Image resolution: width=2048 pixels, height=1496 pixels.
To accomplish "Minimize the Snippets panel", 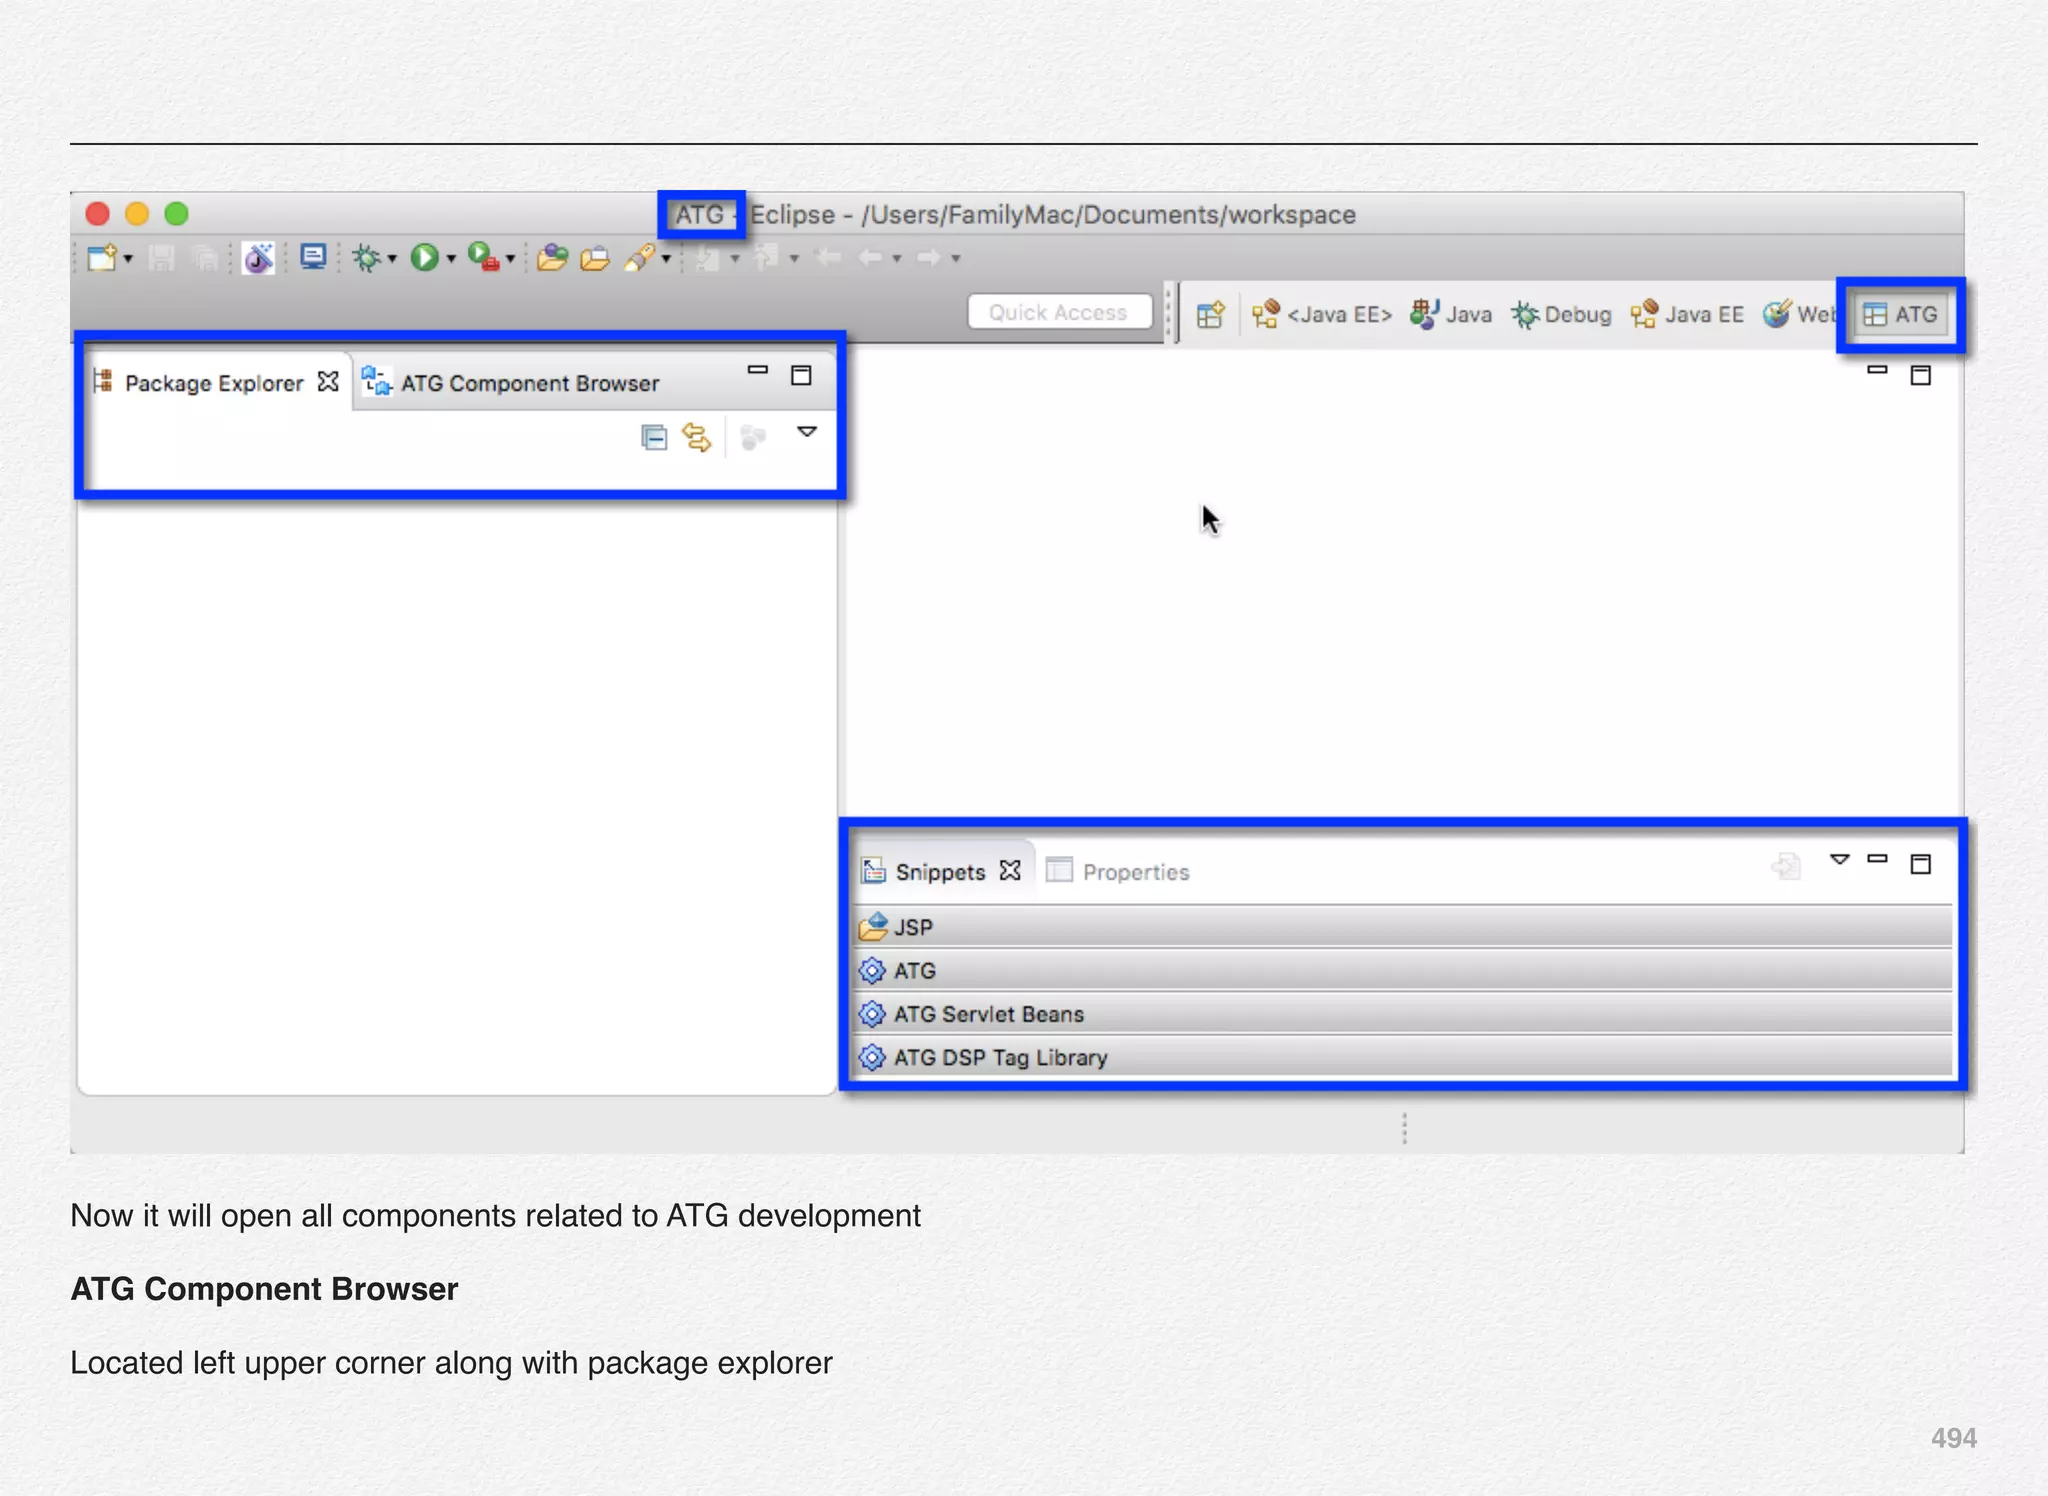I will 1878,859.
